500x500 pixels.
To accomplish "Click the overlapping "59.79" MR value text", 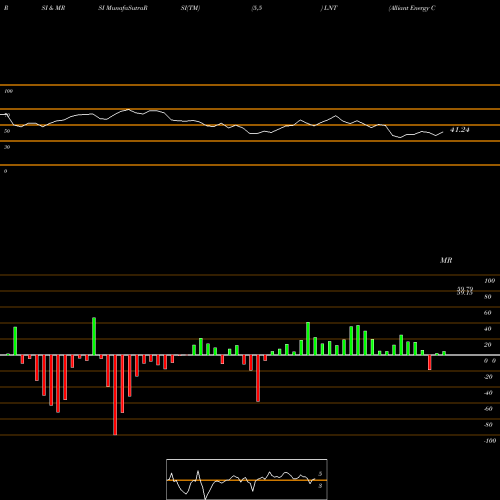I will tap(465, 289).
